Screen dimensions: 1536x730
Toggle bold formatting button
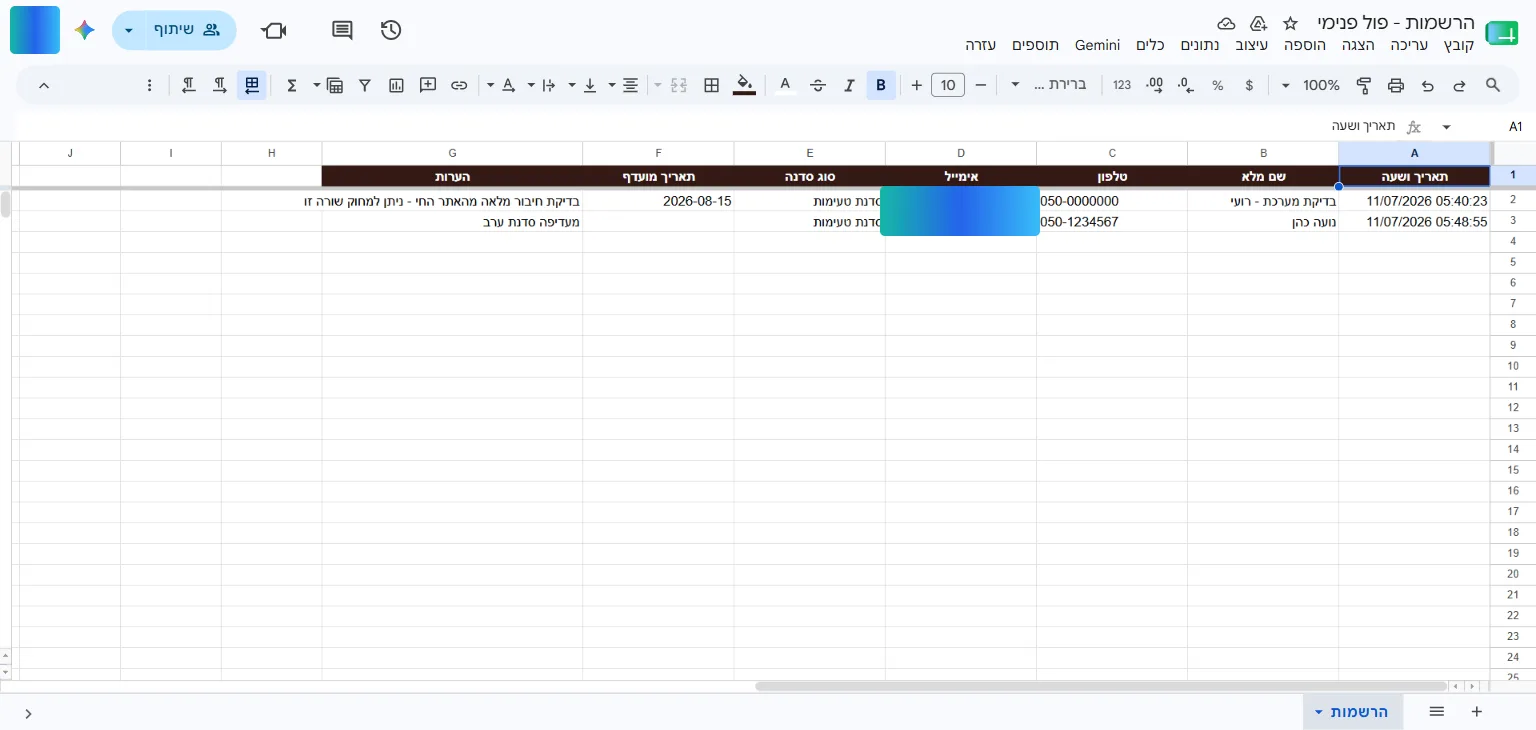coord(881,86)
